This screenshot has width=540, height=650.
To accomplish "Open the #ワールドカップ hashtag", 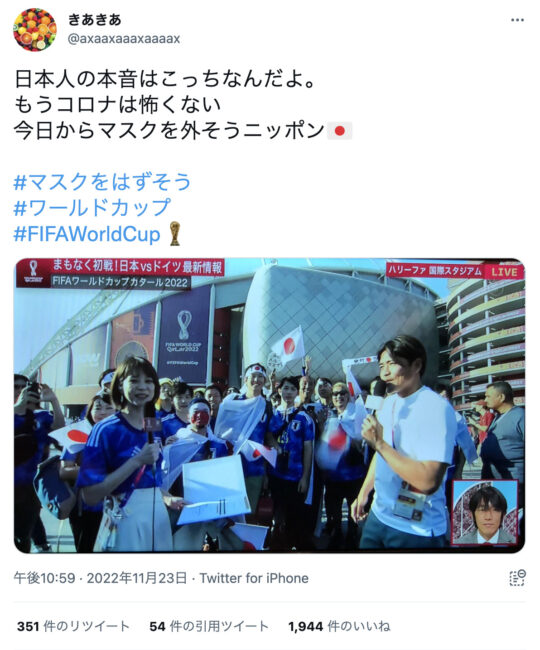I will tap(92, 208).
